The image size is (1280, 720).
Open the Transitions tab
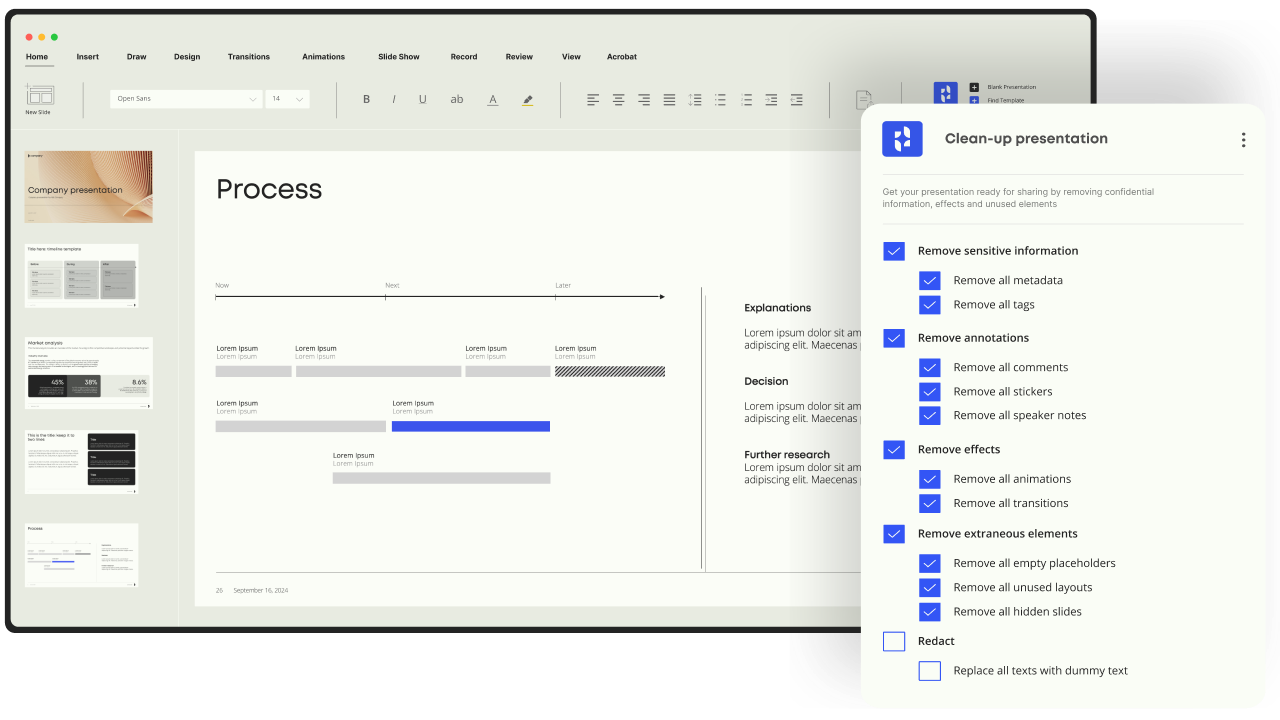(x=249, y=57)
